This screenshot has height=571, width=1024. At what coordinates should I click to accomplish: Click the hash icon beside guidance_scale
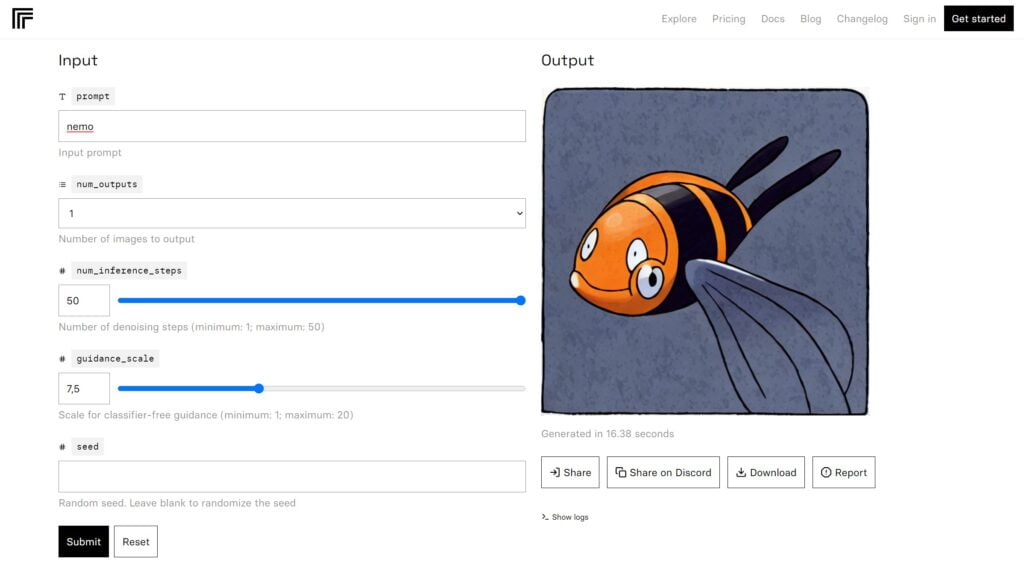coord(62,359)
